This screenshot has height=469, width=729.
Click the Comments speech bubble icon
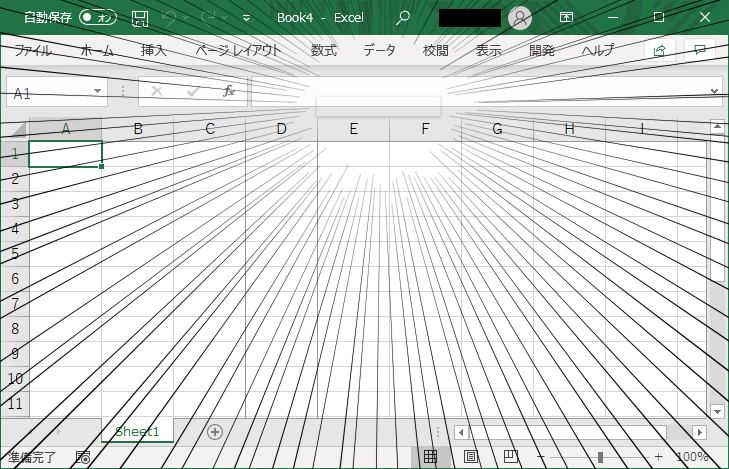[x=700, y=50]
